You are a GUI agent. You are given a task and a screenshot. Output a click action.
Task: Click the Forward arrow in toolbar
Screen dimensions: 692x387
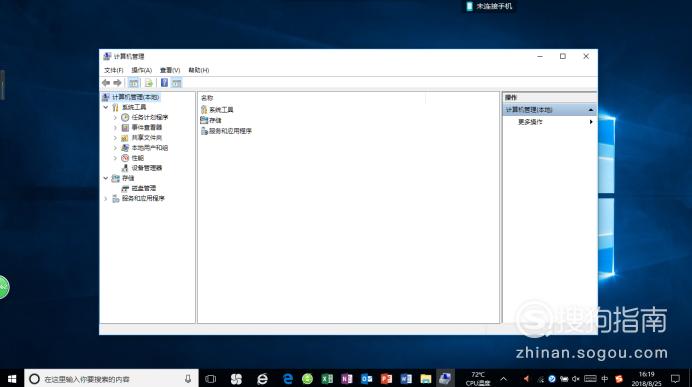(117, 83)
